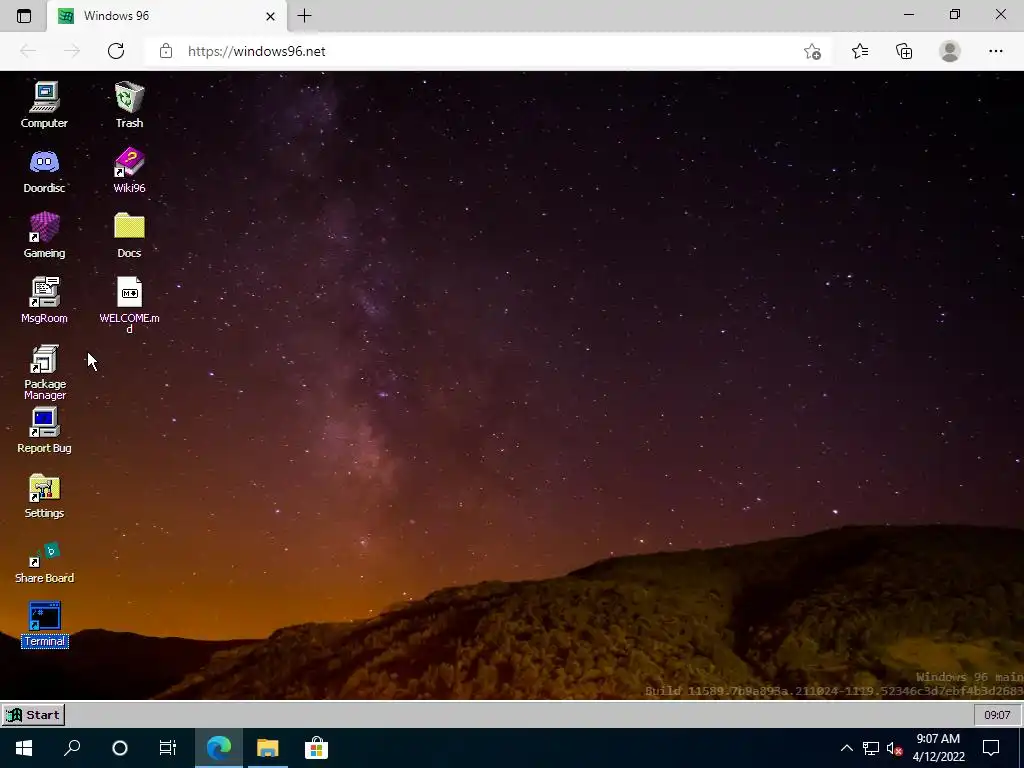
Task: Click the Windows 96 taskbar clock 09:07
Action: pyautogui.click(x=997, y=715)
